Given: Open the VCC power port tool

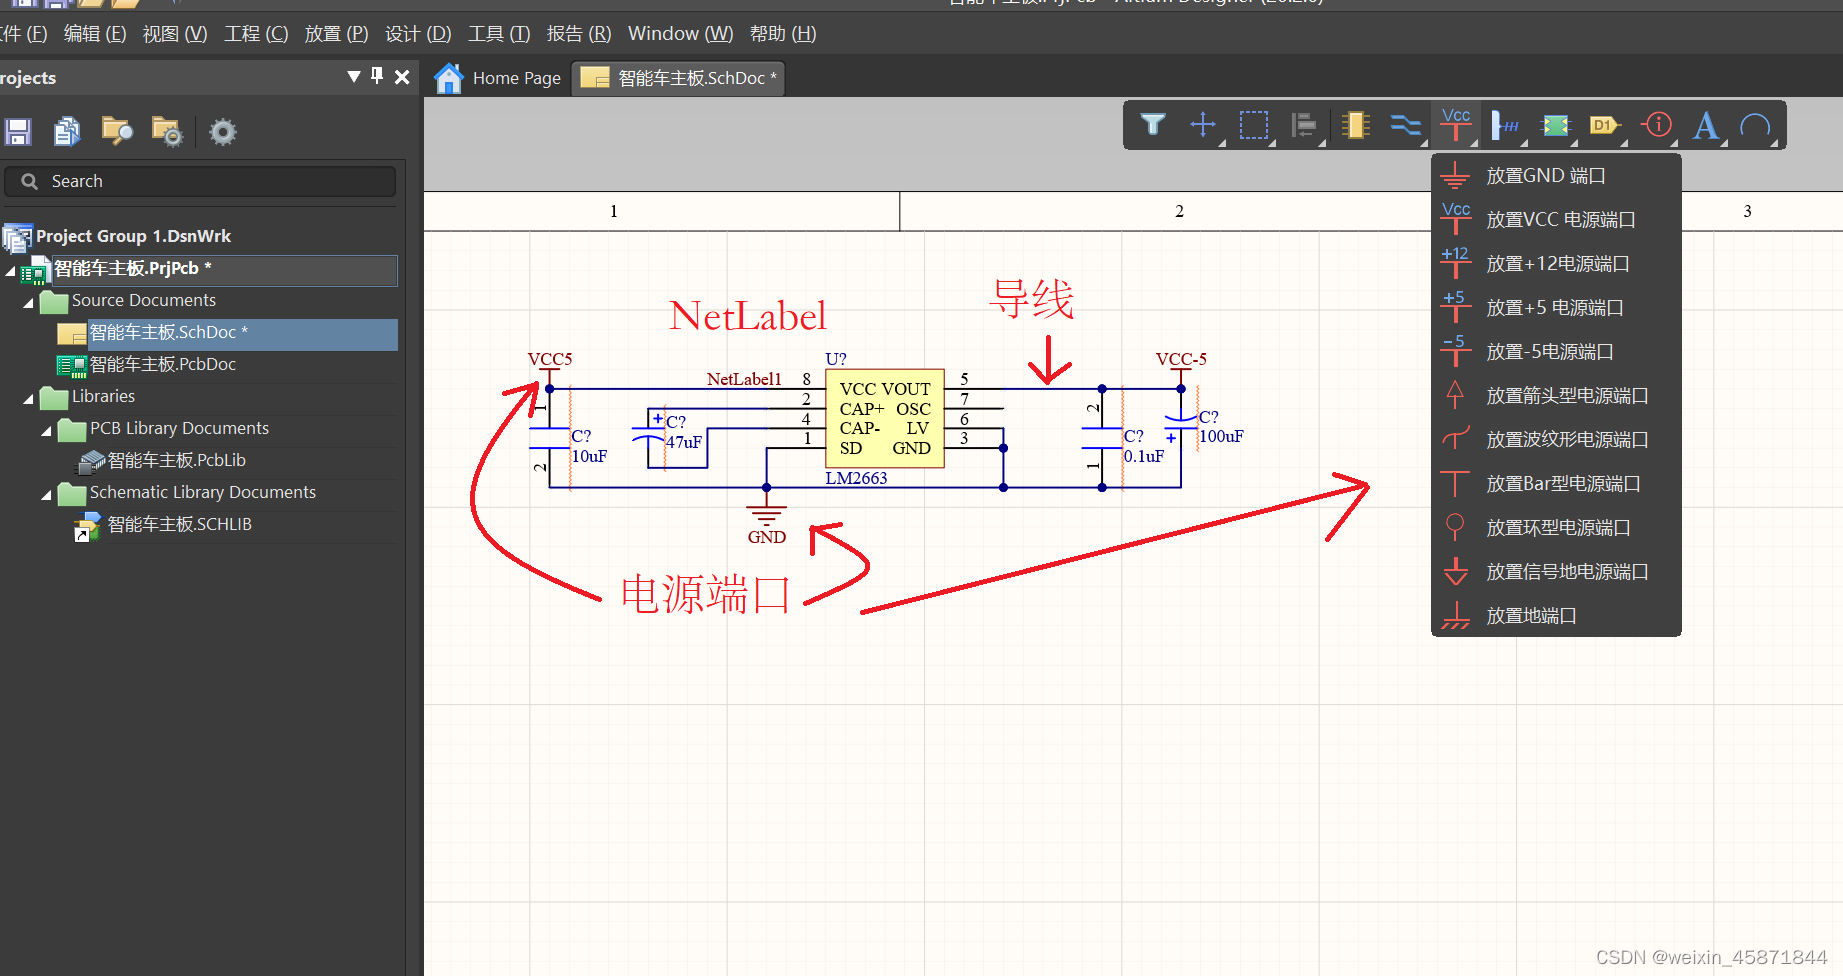Looking at the screenshot, I should tap(1455, 125).
